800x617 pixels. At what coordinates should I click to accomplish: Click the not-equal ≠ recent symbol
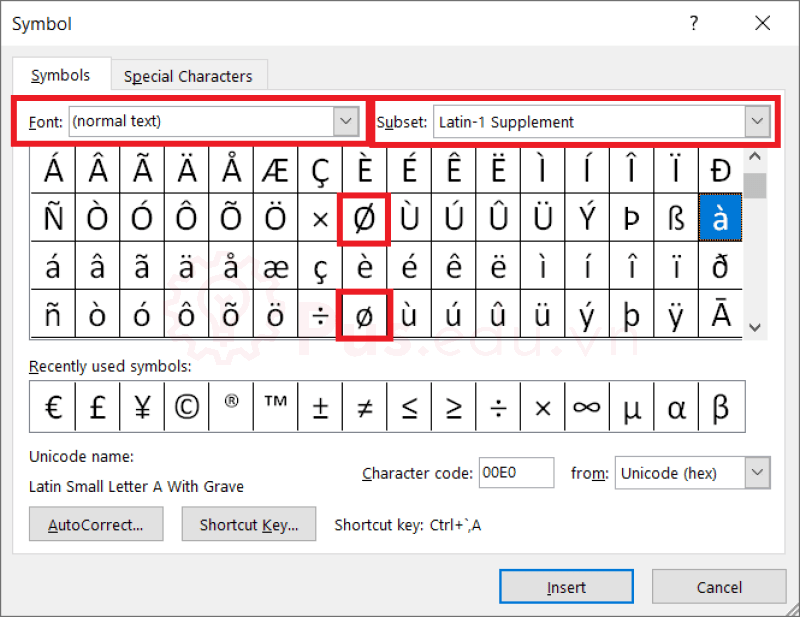coord(365,408)
